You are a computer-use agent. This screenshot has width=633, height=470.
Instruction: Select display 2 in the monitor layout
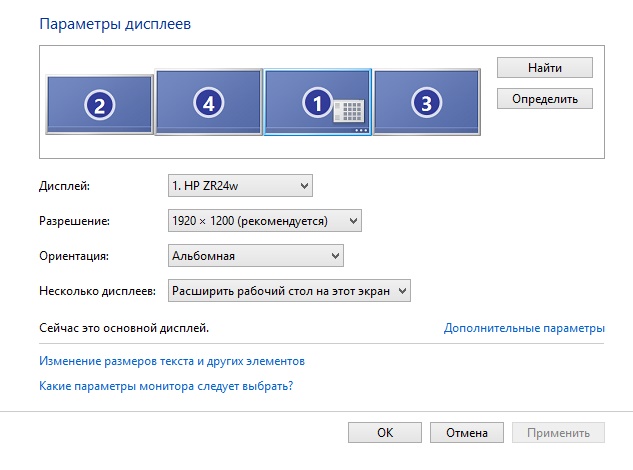point(98,104)
